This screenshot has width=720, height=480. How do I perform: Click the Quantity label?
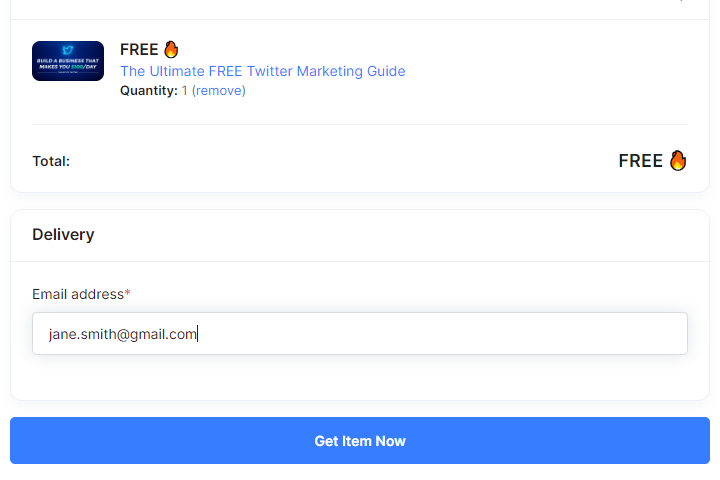pos(149,90)
